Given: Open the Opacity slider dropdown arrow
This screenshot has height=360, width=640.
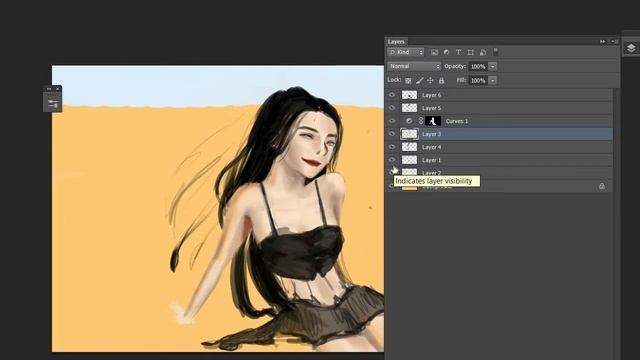Looking at the screenshot, I should tap(493, 67).
